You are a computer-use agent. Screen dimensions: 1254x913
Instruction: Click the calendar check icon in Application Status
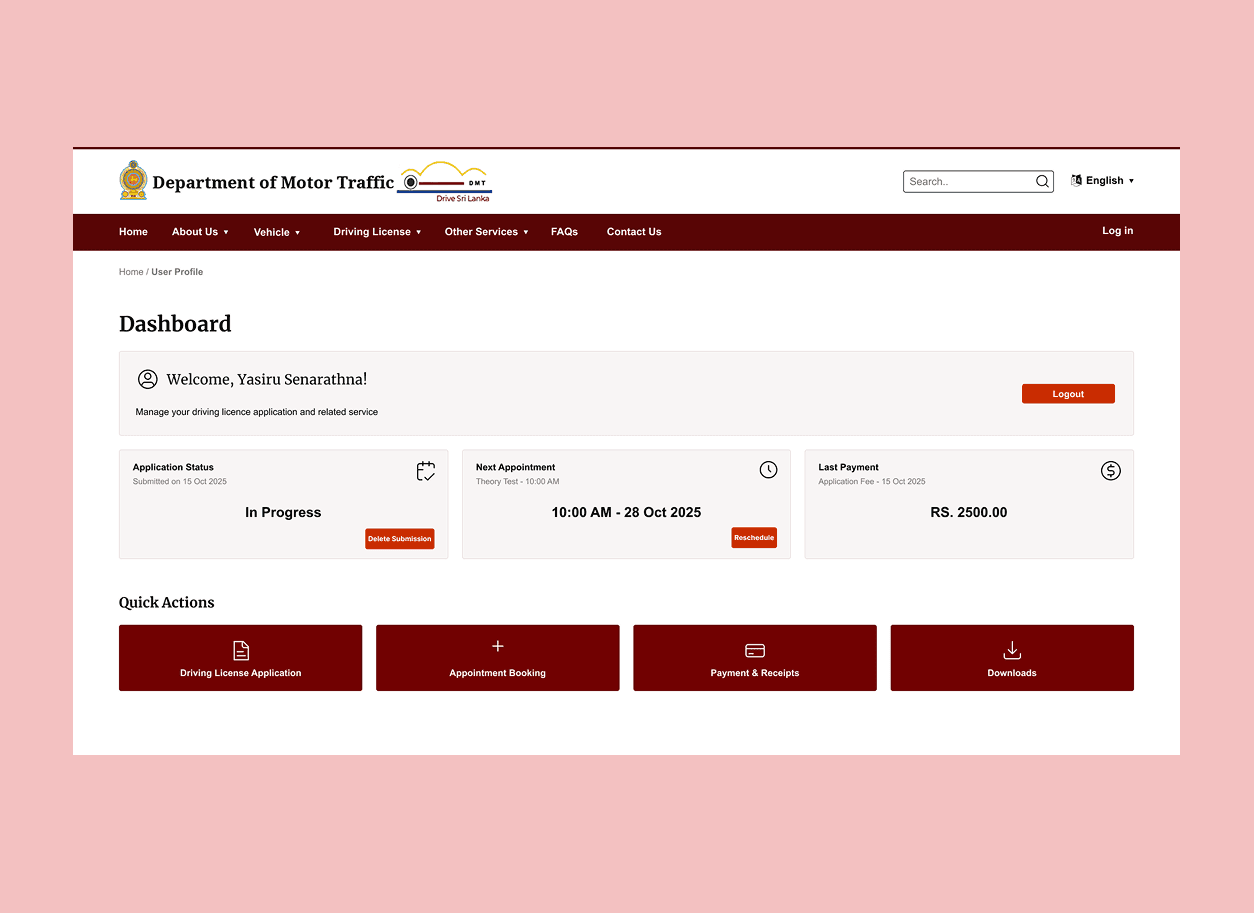pyautogui.click(x=426, y=471)
